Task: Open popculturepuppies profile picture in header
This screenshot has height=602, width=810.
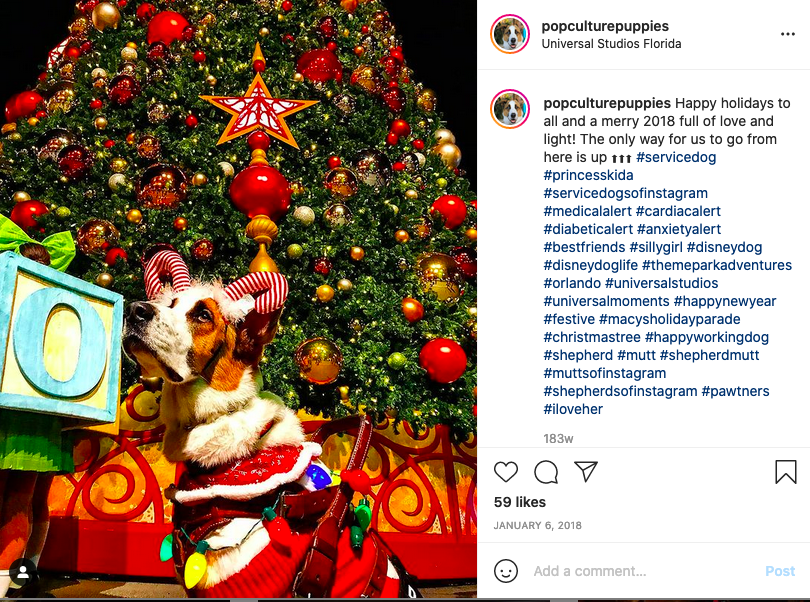Action: 510,34
